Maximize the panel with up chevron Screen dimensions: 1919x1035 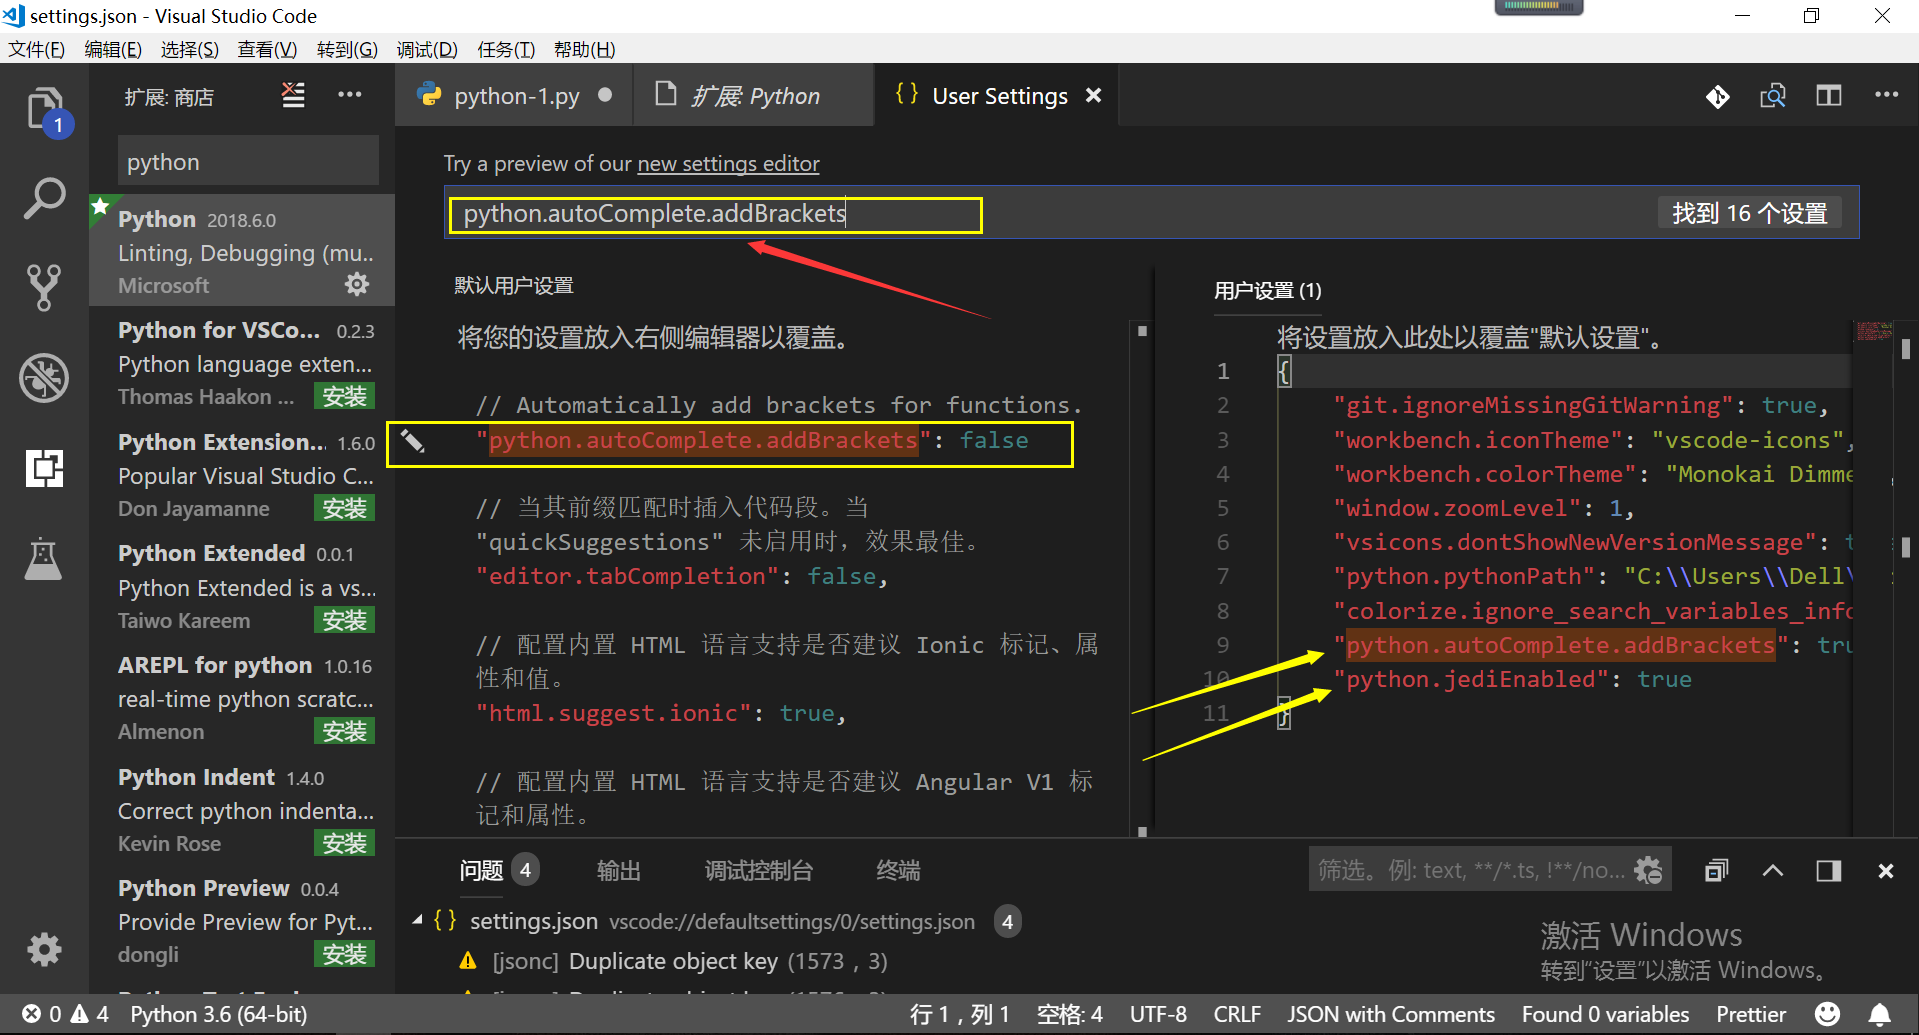[x=1772, y=870]
